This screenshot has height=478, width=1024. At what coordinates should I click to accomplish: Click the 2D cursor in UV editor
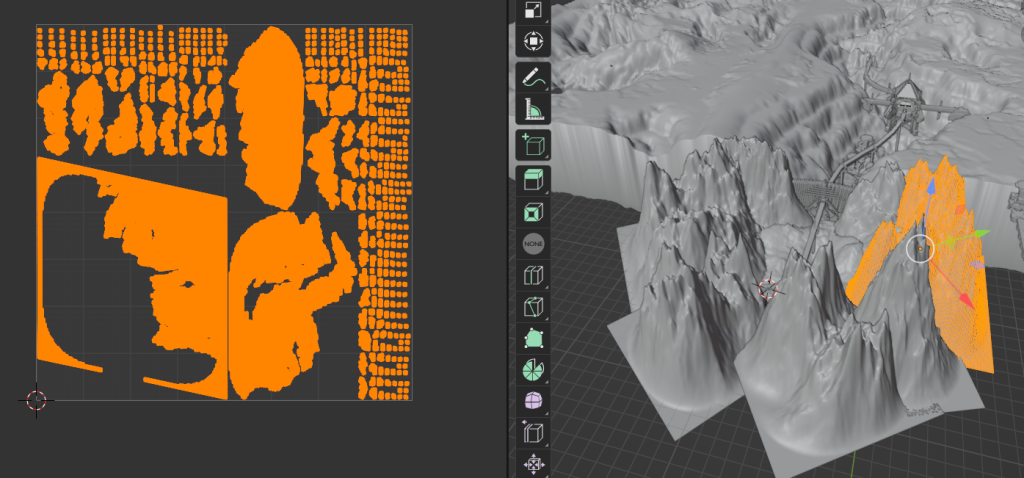[37, 400]
